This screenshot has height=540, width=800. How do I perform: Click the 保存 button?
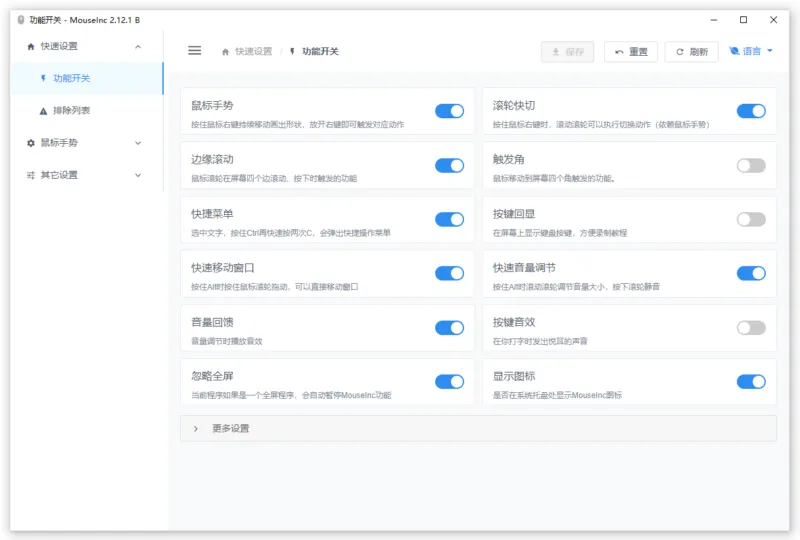[567, 52]
